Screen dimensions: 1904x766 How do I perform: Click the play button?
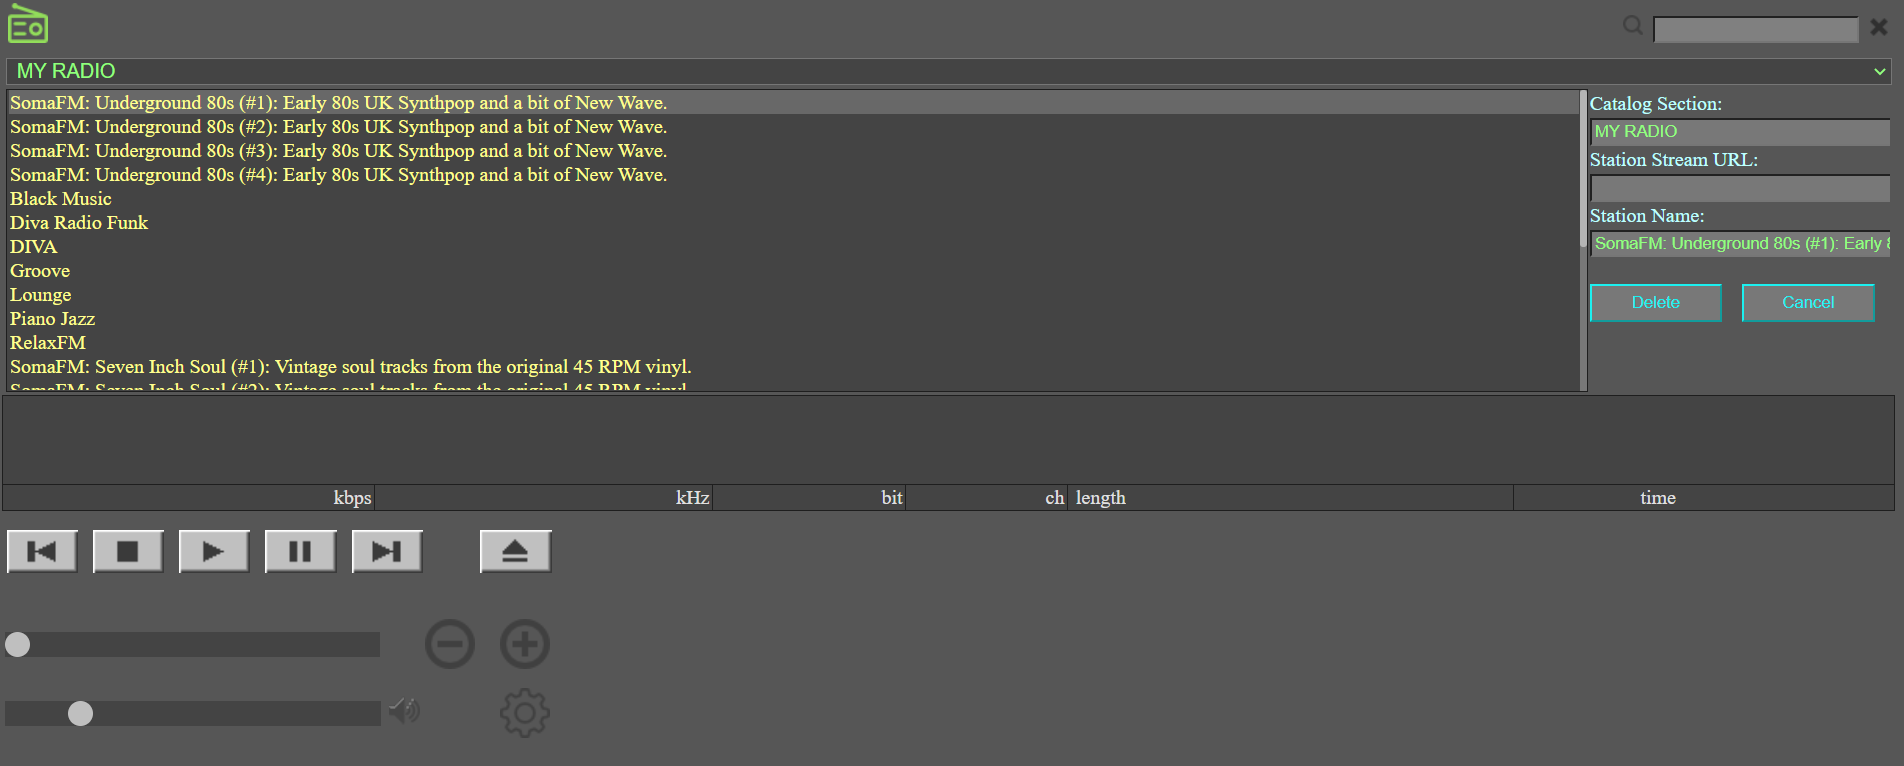coord(214,551)
